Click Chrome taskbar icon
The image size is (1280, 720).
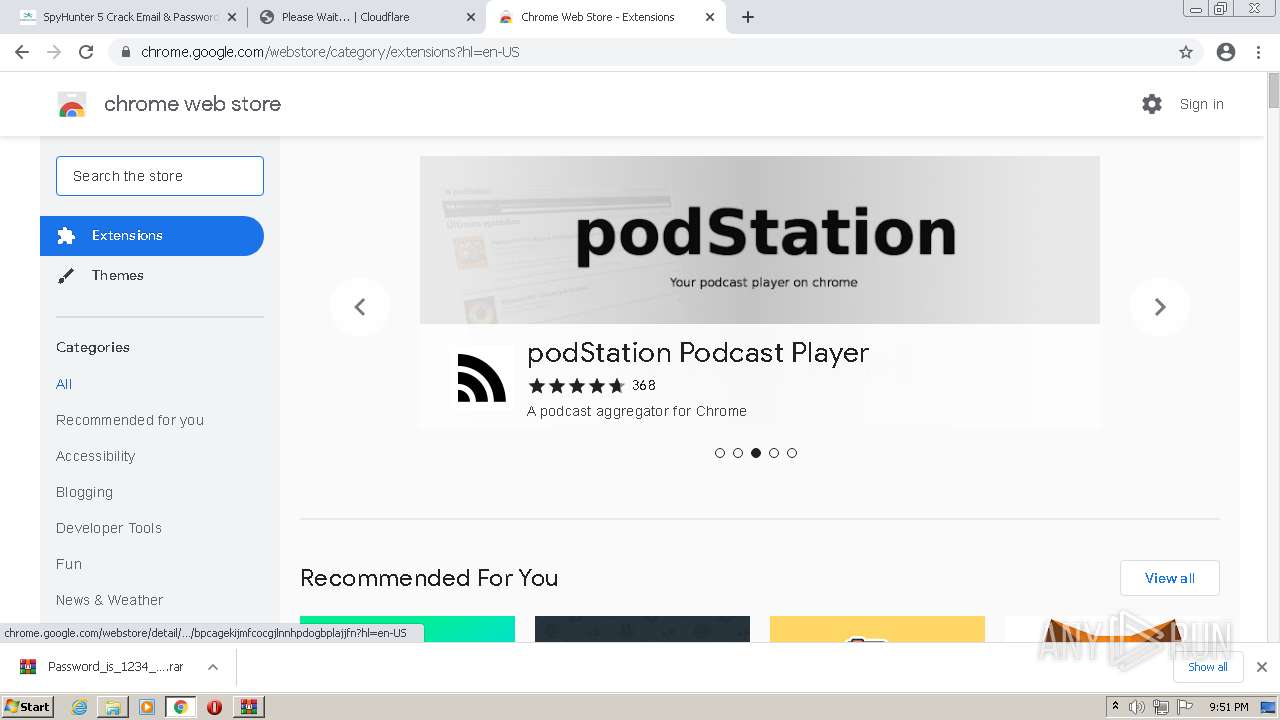[x=181, y=707]
